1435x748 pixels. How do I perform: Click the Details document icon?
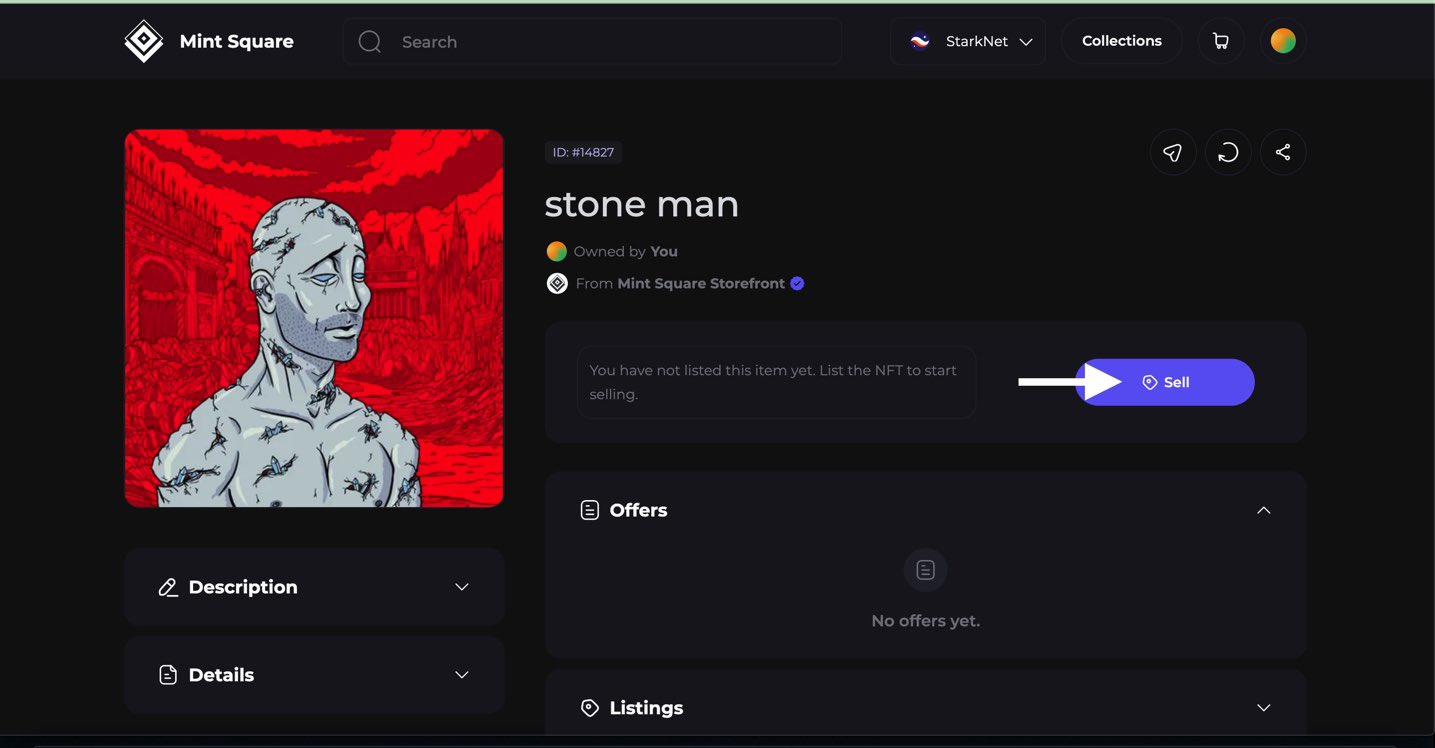(x=168, y=675)
